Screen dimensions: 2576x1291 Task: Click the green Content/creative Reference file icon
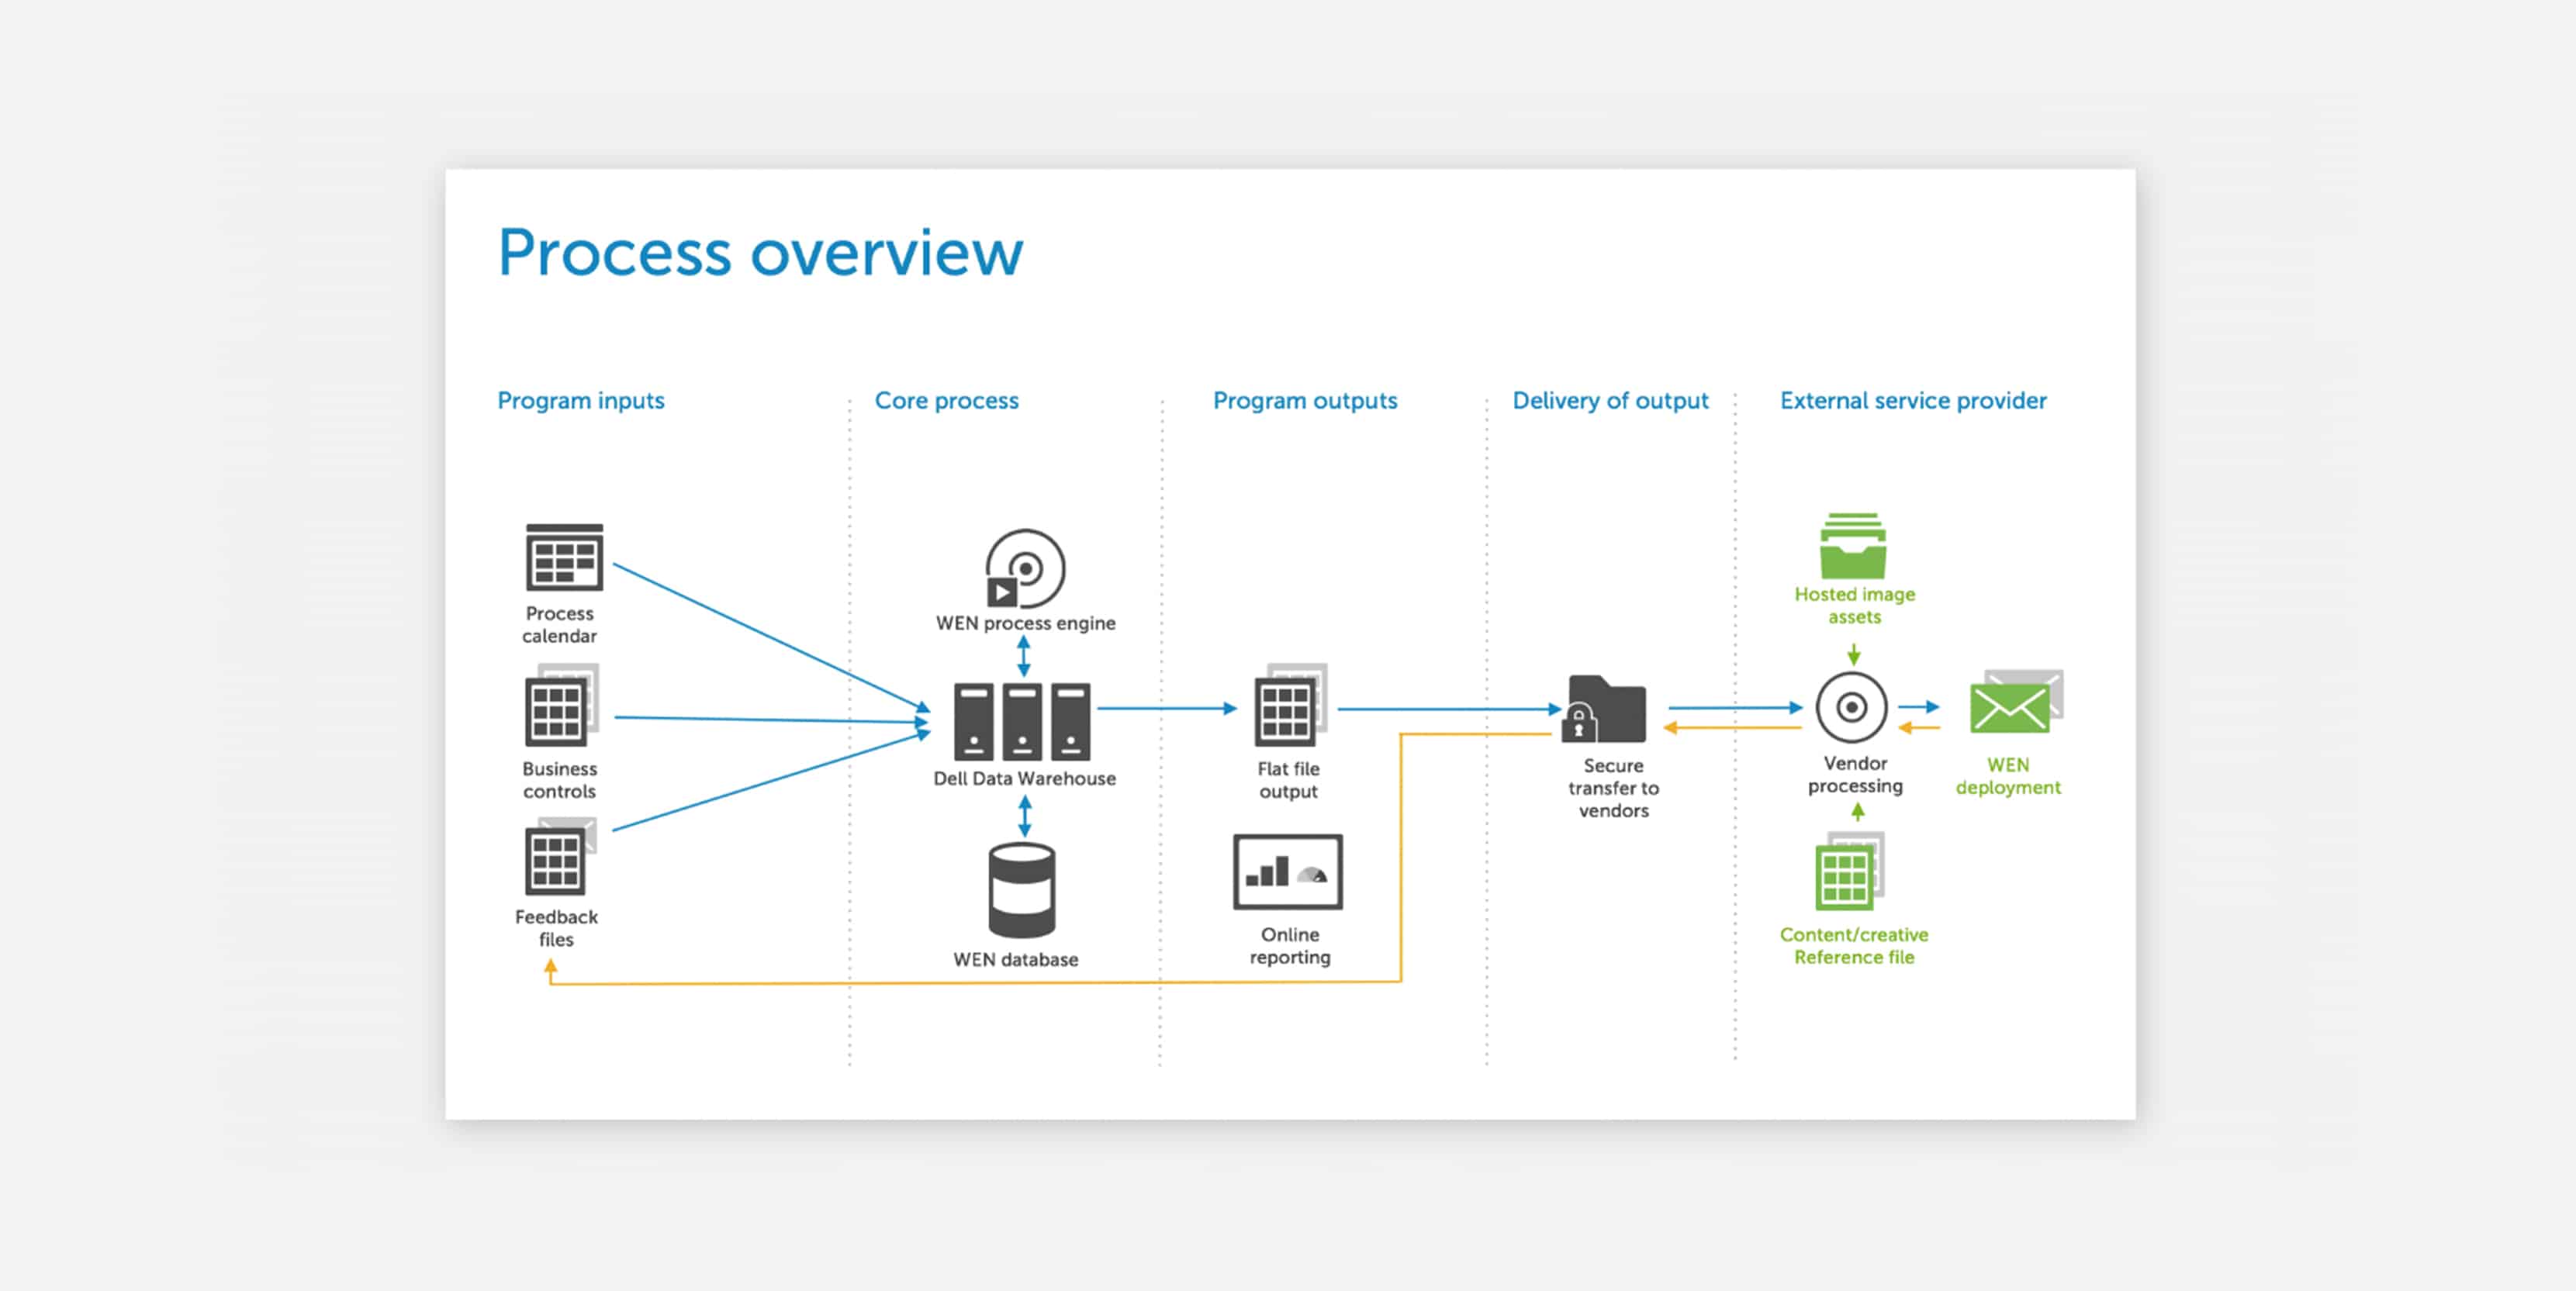1848,873
